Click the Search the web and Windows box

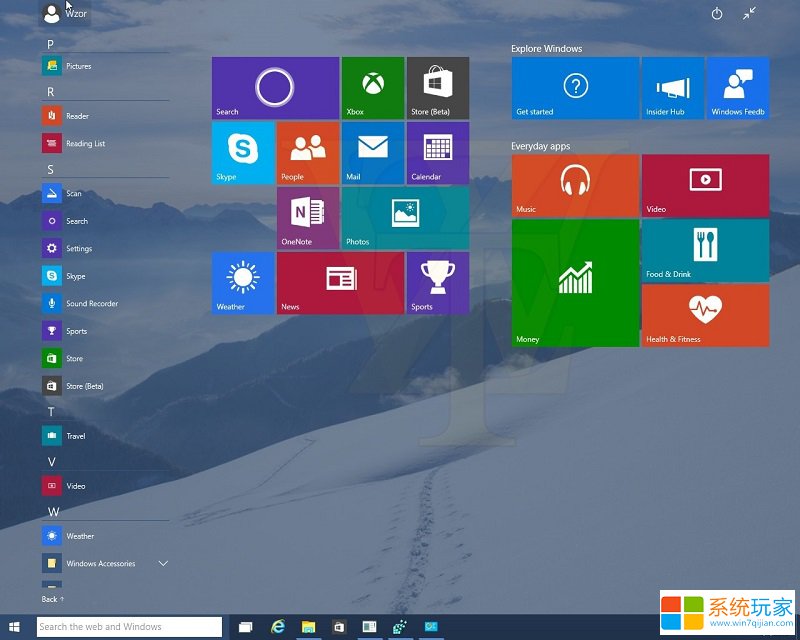pyautogui.click(x=130, y=627)
